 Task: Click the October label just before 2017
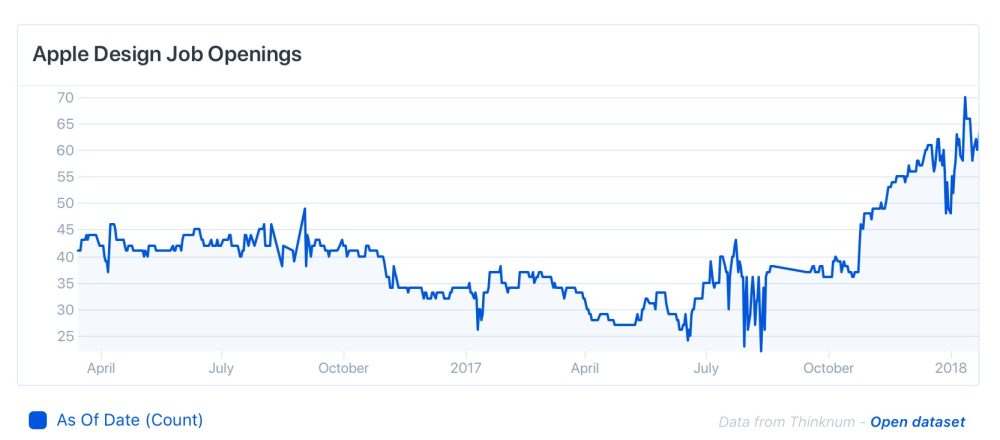(x=342, y=368)
